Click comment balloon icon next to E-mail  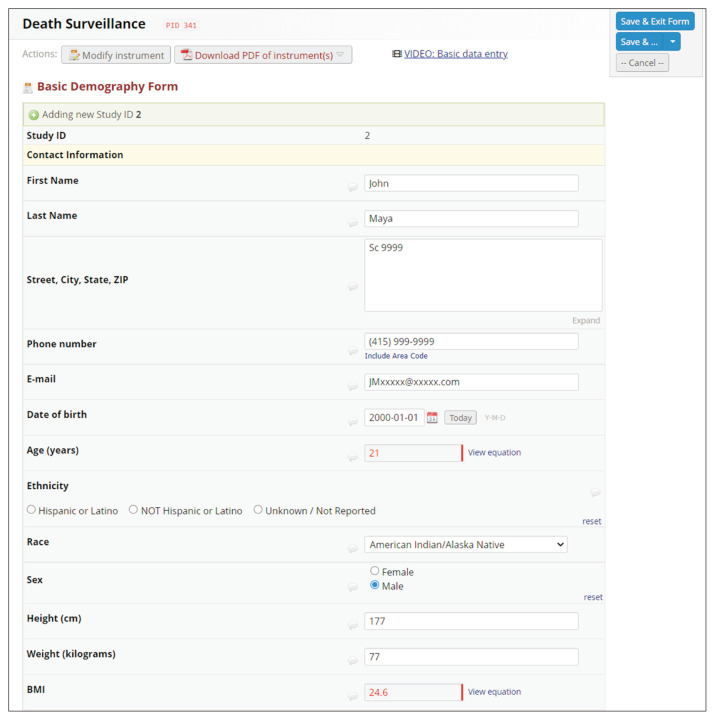[353, 387]
